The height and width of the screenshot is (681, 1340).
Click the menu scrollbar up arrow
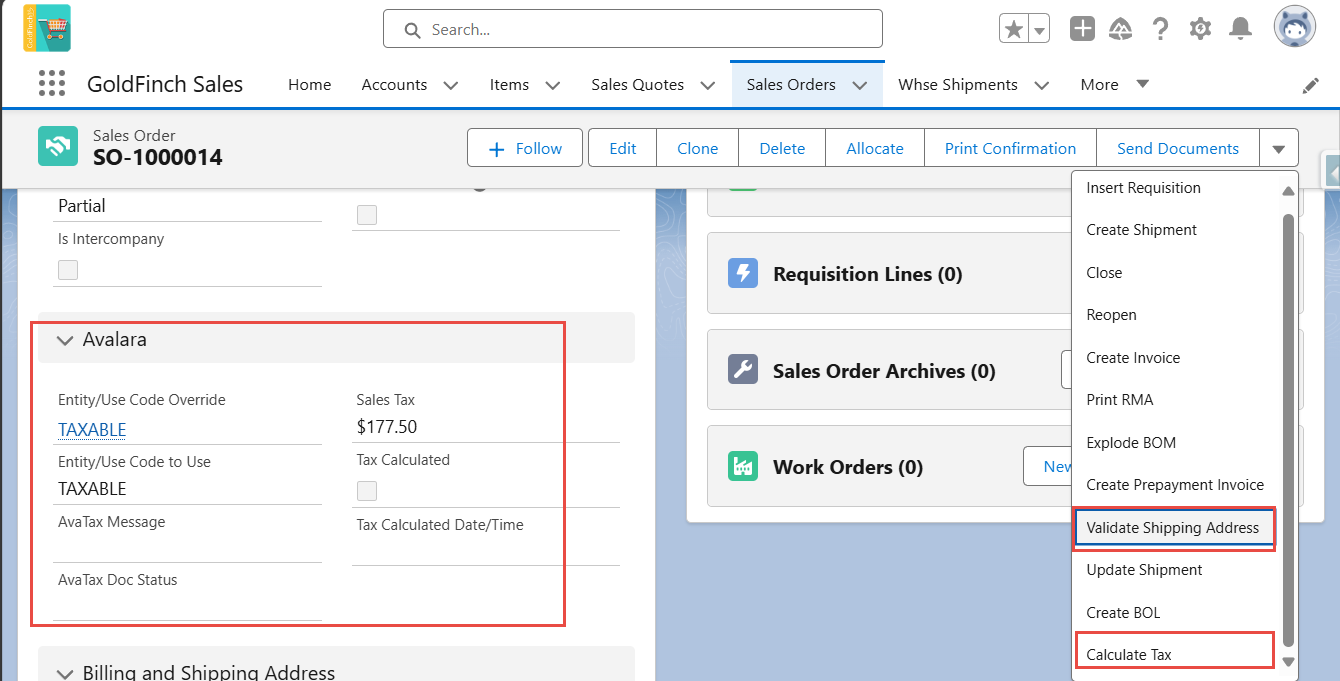click(1288, 191)
